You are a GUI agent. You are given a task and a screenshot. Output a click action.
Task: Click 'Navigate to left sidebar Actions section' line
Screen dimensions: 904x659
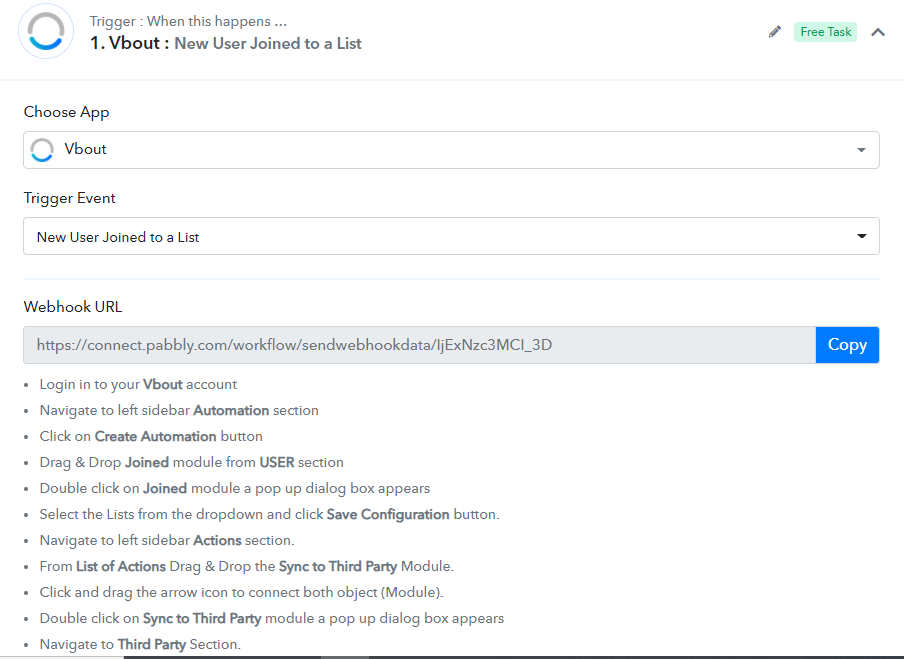[x=167, y=540]
